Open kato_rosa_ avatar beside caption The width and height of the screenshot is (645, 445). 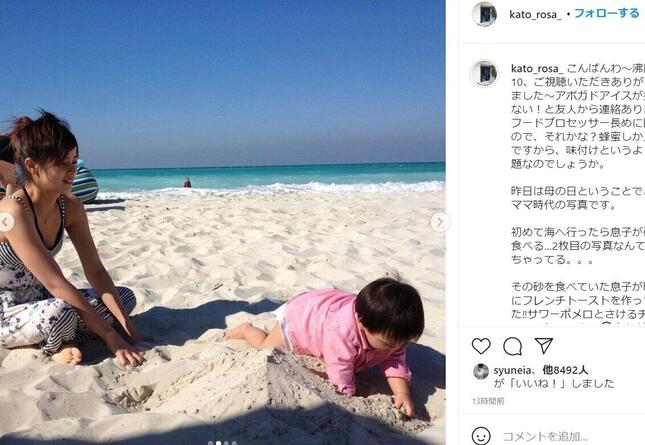484,74
